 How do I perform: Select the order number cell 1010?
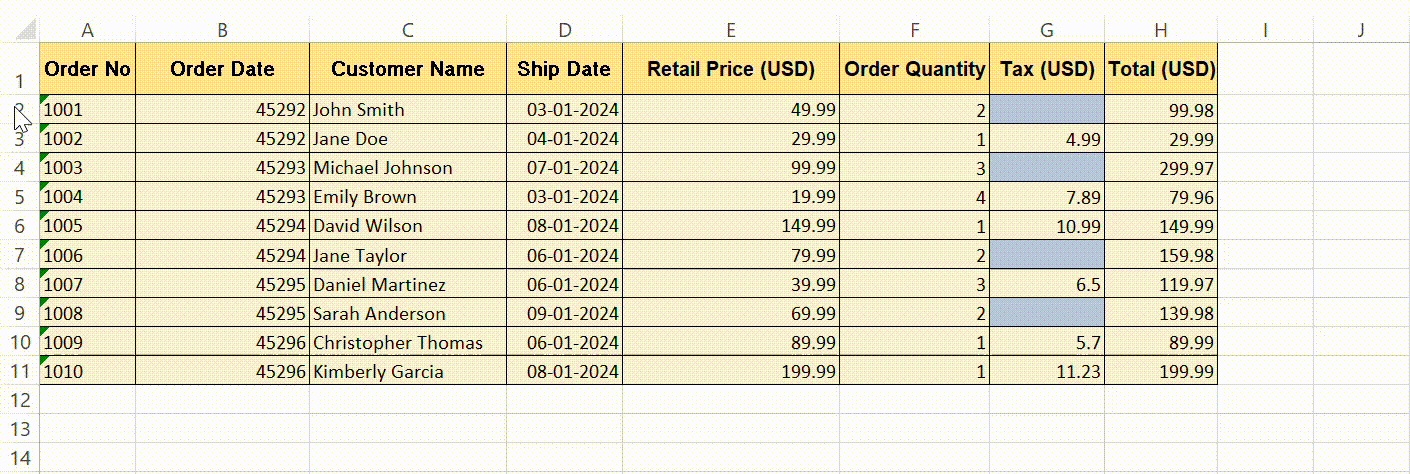tap(88, 371)
